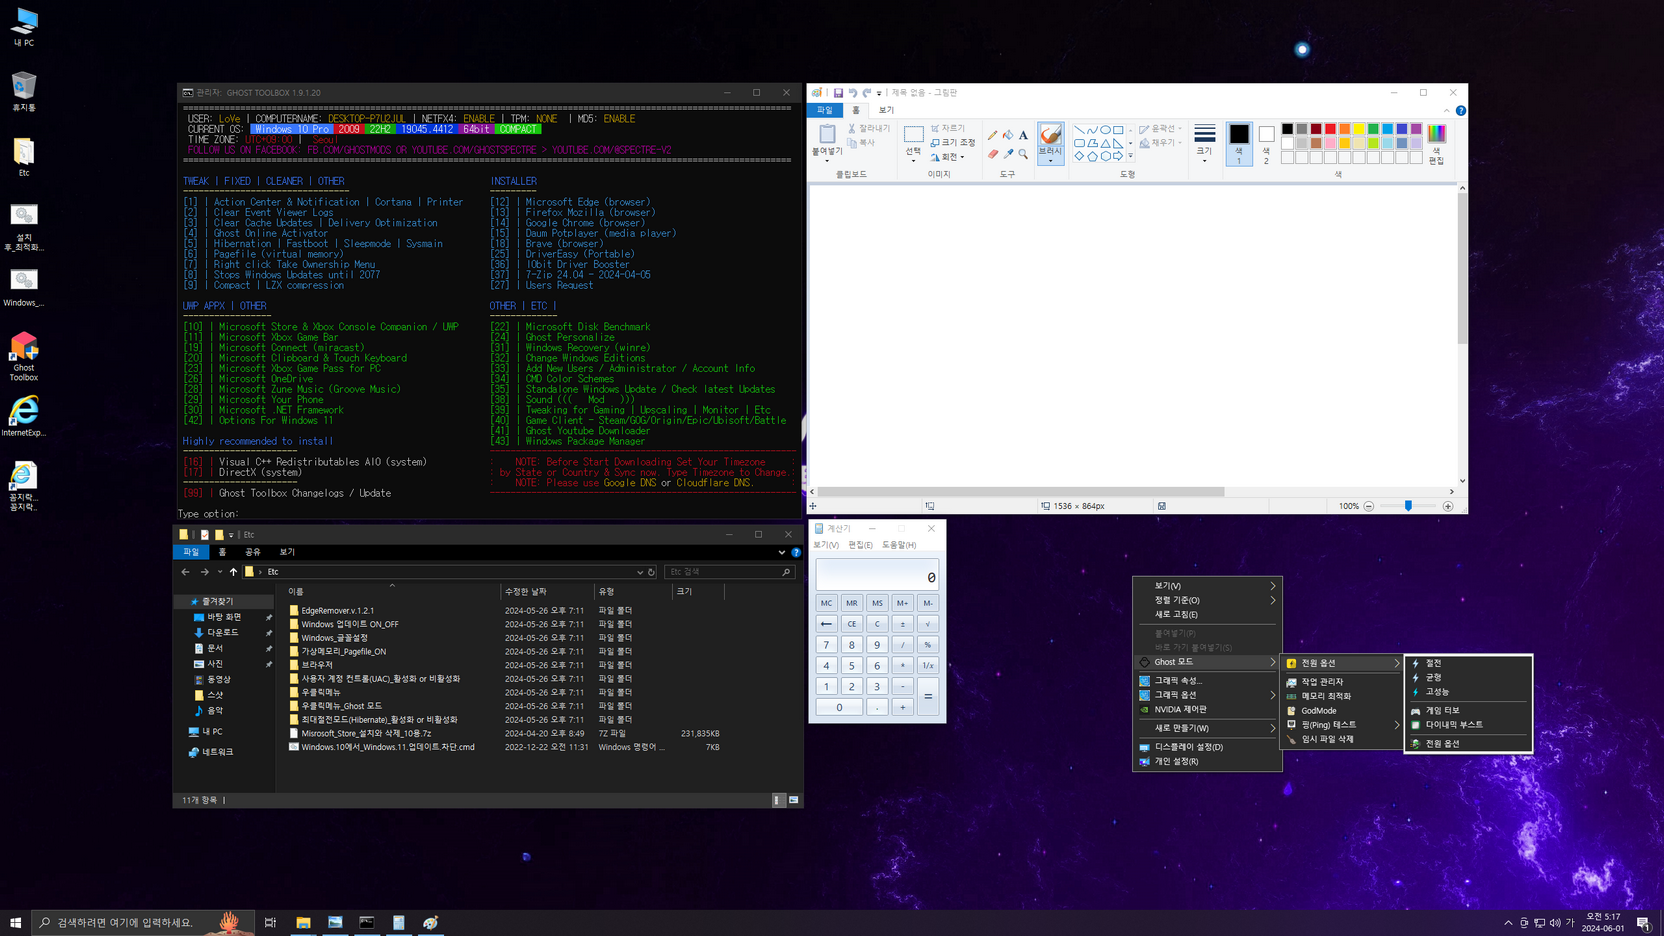Open Paint File (파일) tab

tap(825, 110)
